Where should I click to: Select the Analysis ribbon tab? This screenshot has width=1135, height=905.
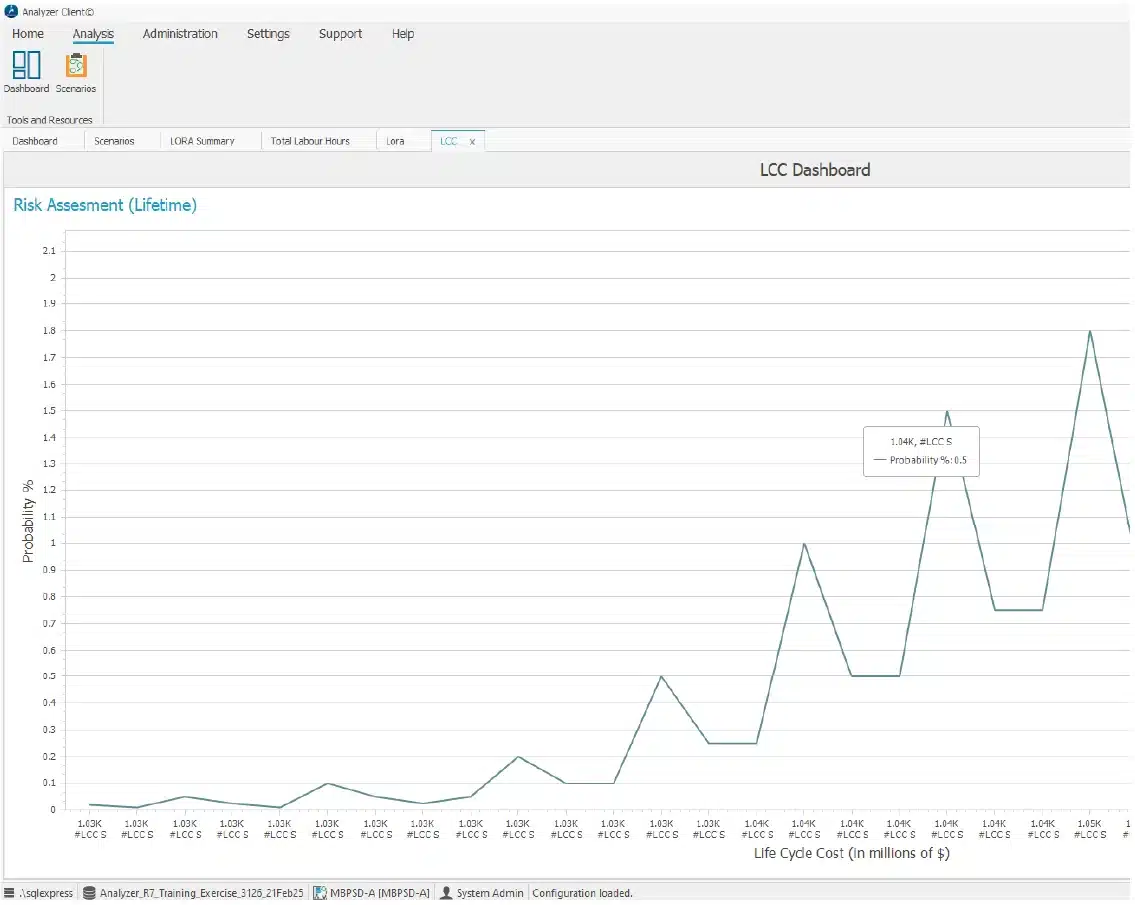(93, 34)
